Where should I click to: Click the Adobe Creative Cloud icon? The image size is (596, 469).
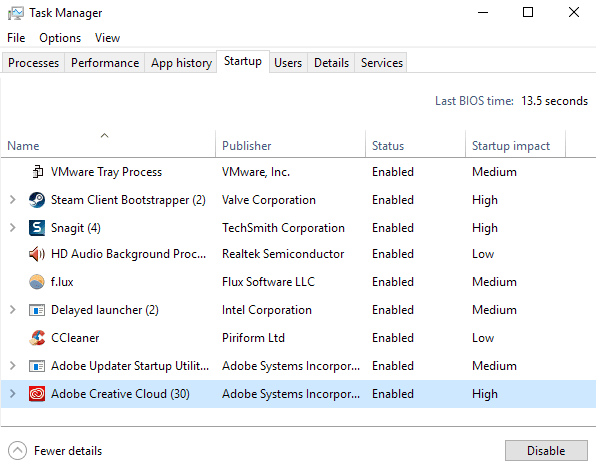37,394
